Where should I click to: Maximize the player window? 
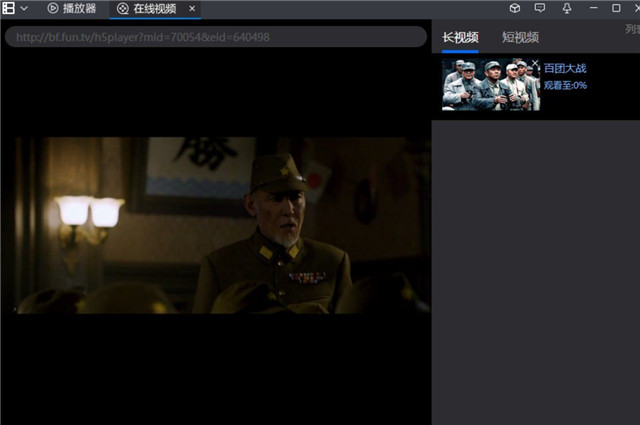pos(616,8)
